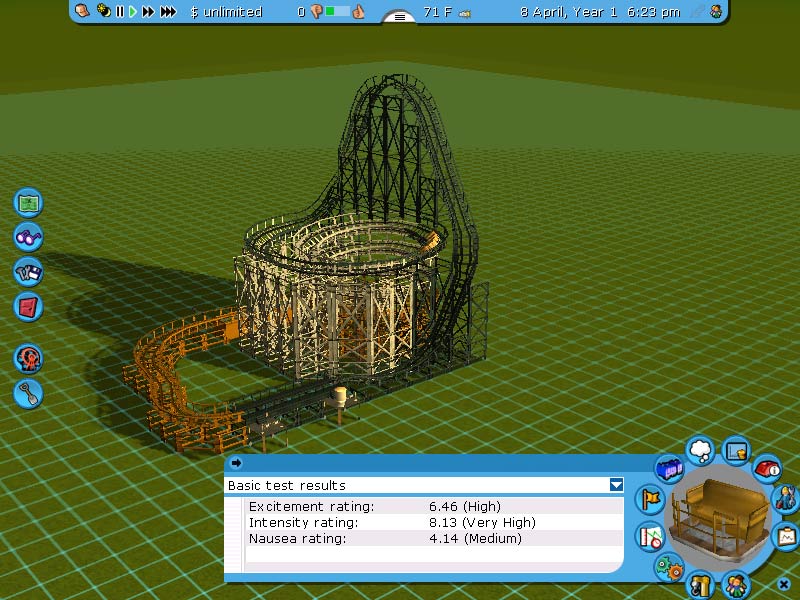This screenshot has height=600, width=800.
Task: Click the Excitement rating value 6.46 (High)
Action: 465,506
